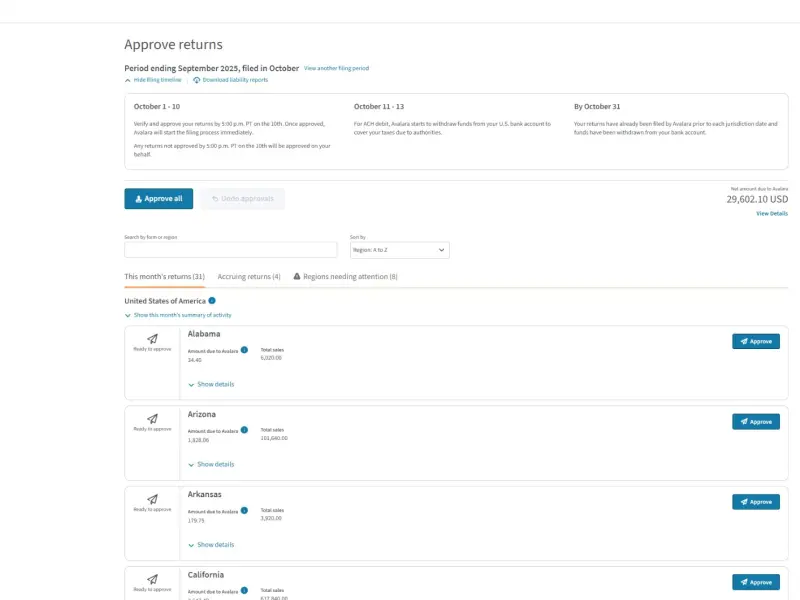Approve the California return
The height and width of the screenshot is (600, 800).
point(756,582)
